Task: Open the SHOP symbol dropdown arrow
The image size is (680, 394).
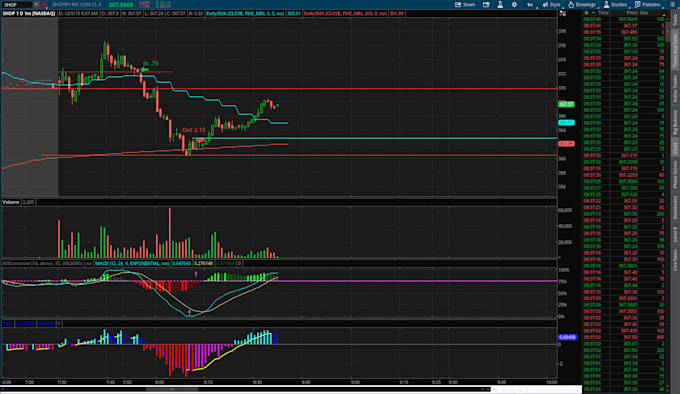Action: (x=36, y=4)
